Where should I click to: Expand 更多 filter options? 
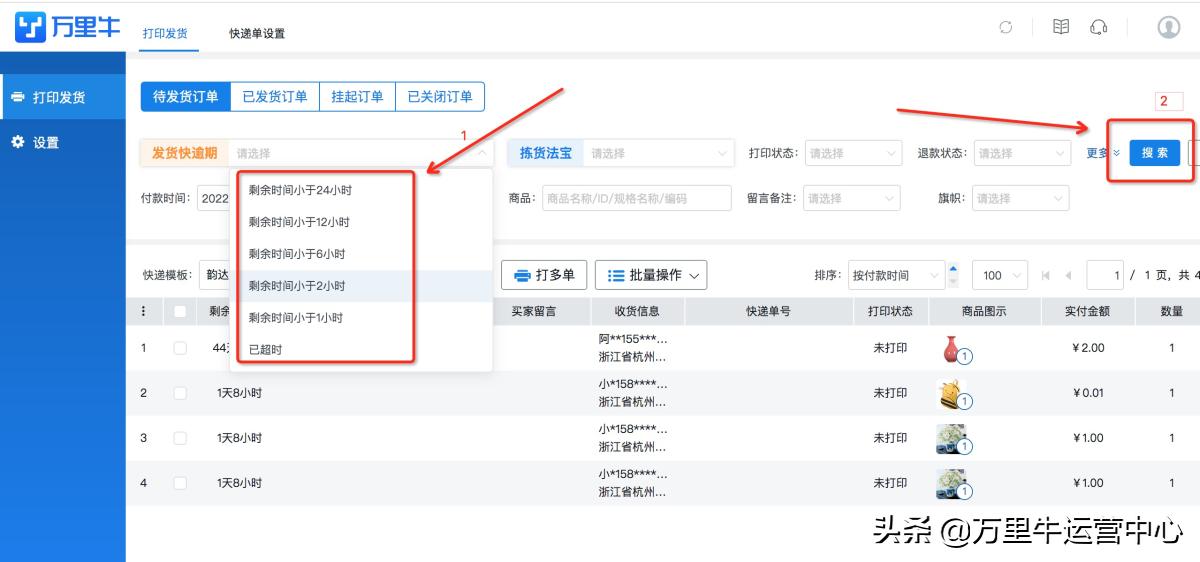1103,153
